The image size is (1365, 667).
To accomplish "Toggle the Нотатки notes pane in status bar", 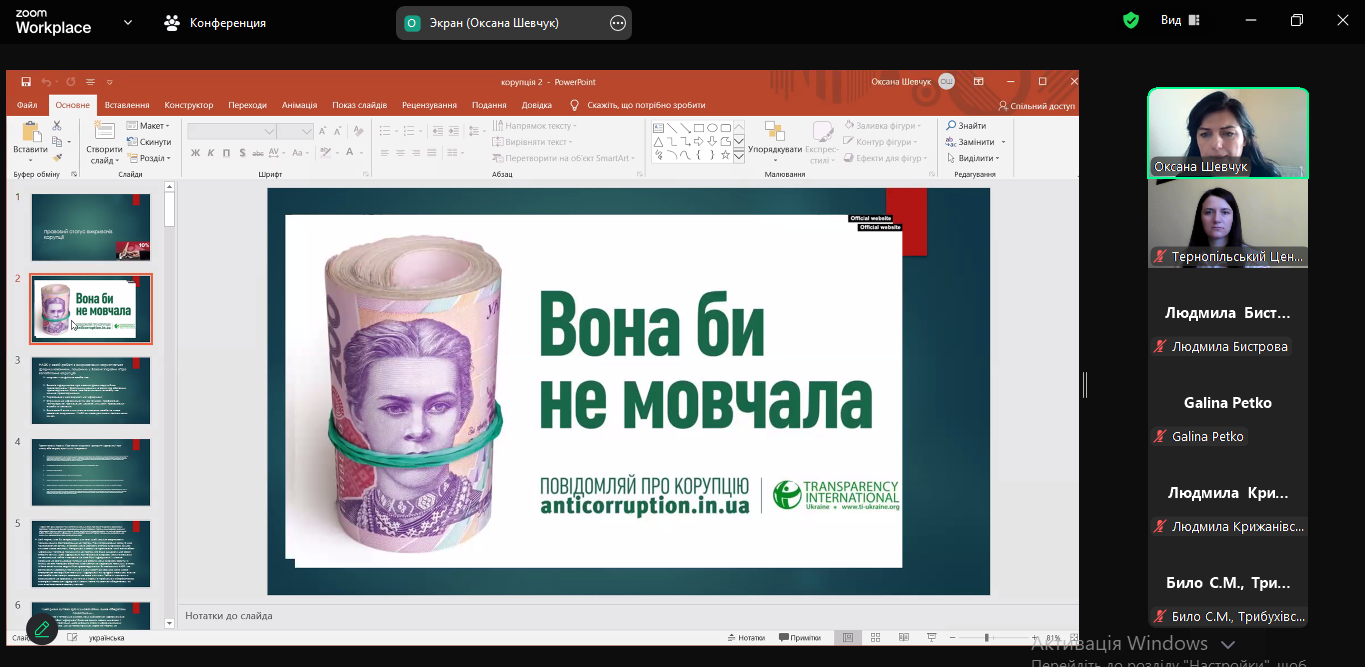I will pos(745,638).
